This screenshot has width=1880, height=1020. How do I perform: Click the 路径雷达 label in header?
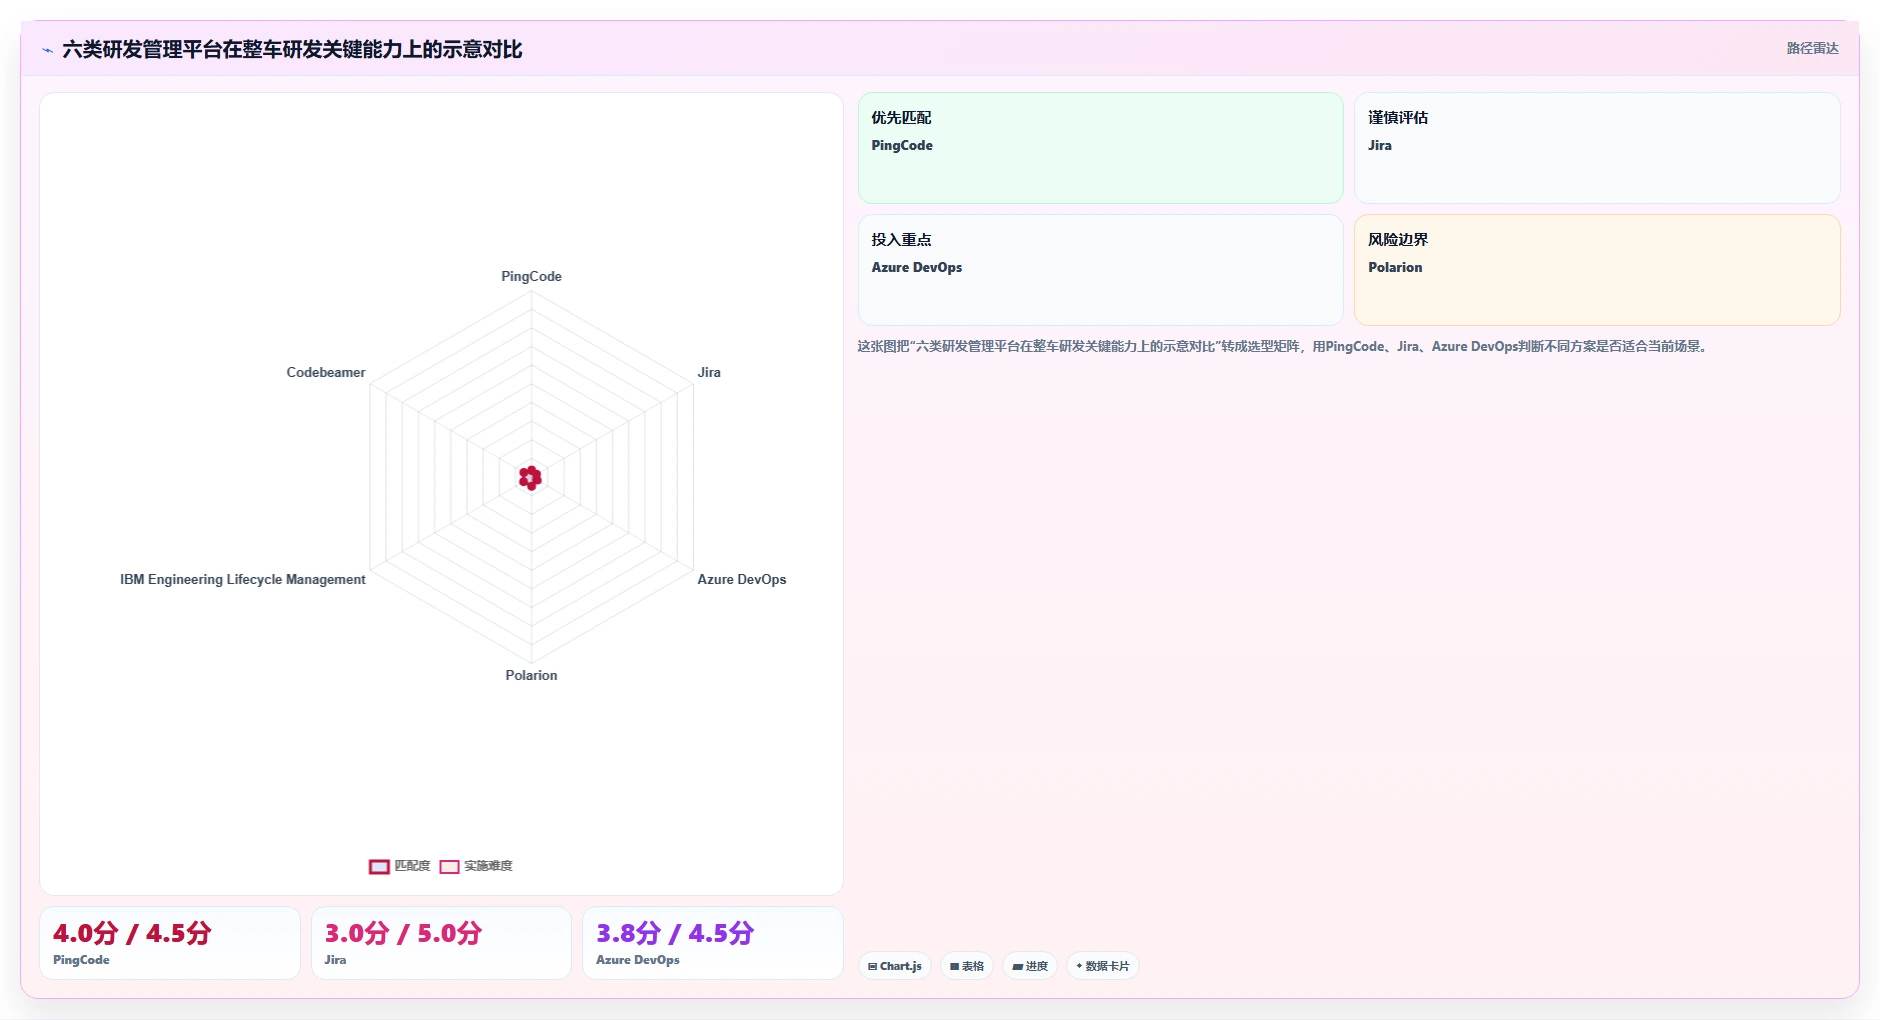pyautogui.click(x=1812, y=48)
